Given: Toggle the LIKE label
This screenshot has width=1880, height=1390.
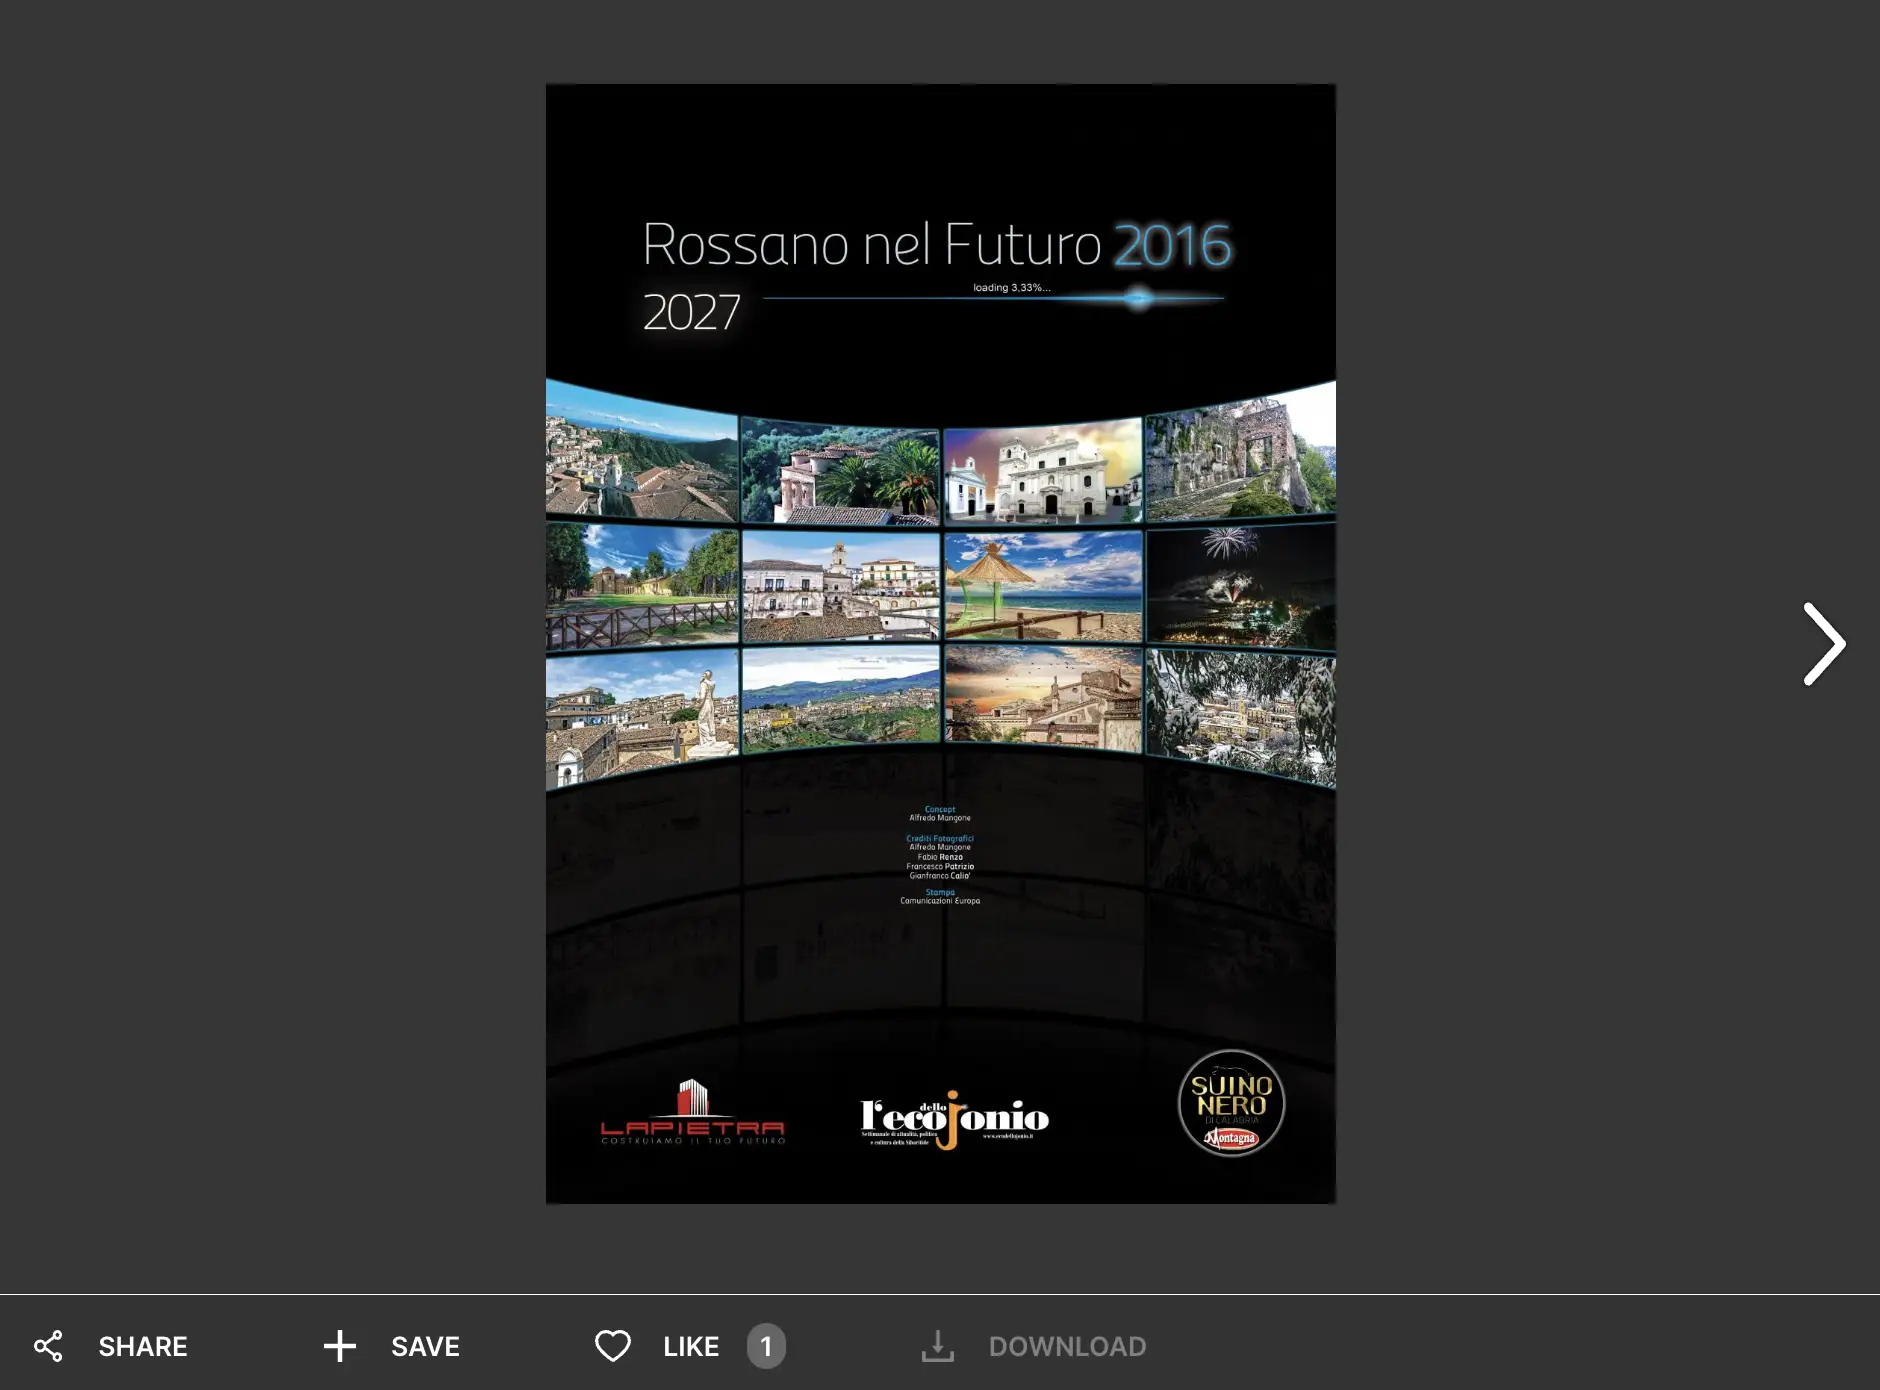Looking at the screenshot, I should (x=691, y=1346).
